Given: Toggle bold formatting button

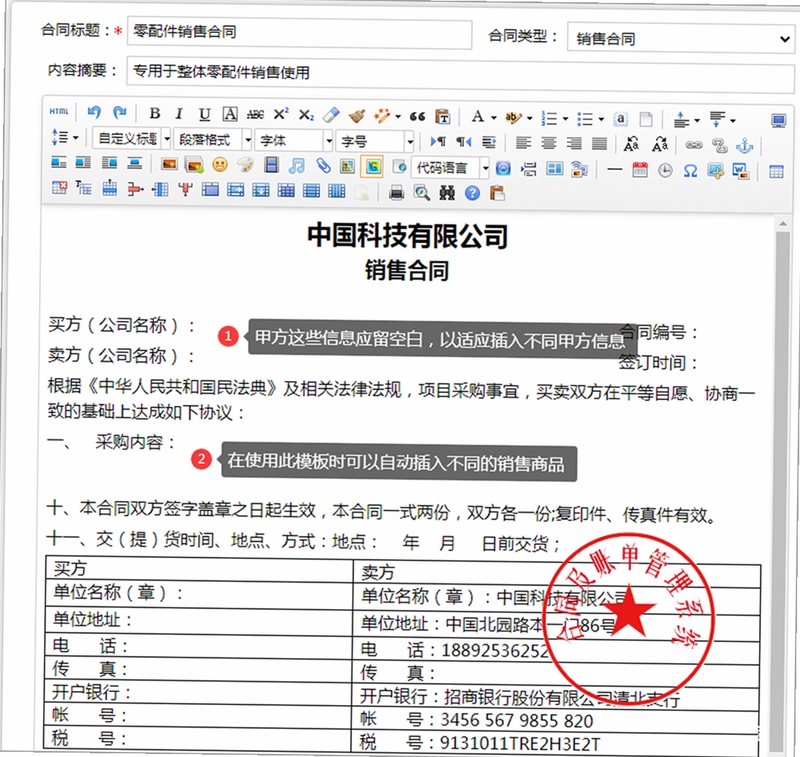Looking at the screenshot, I should point(155,113).
